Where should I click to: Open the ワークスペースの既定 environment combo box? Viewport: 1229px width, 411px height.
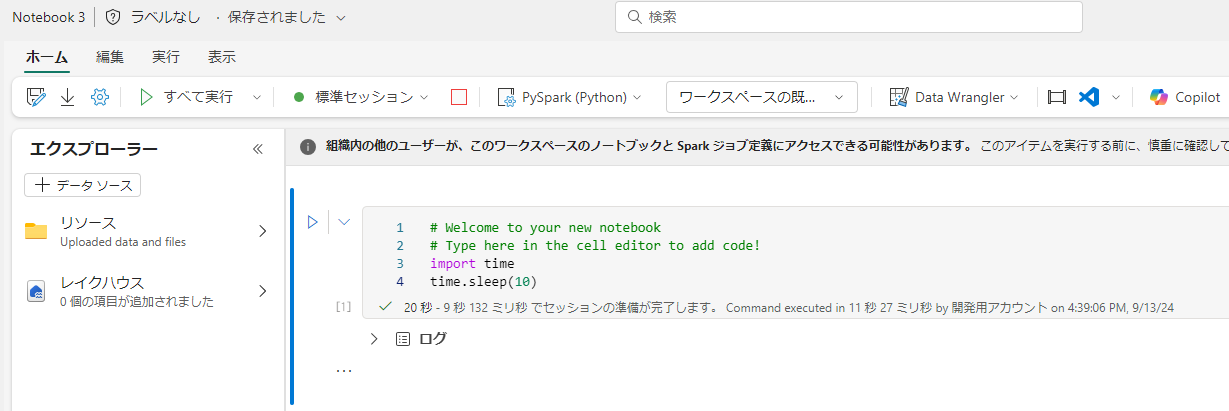(762, 97)
